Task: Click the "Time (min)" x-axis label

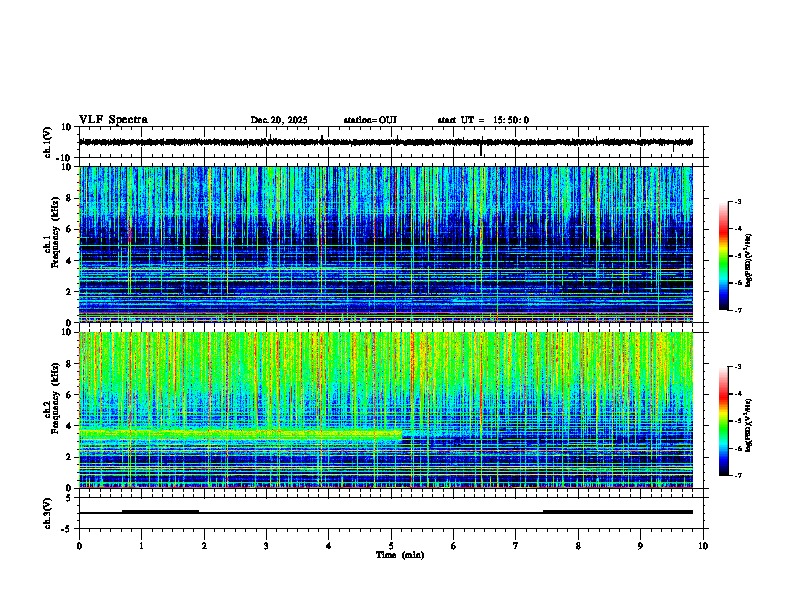Action: [x=400, y=555]
